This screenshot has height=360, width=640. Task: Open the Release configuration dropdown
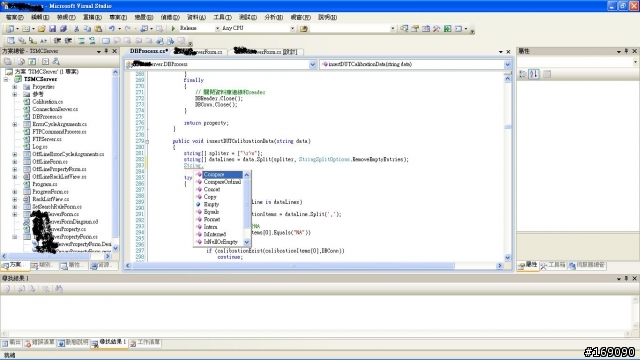[x=217, y=28]
